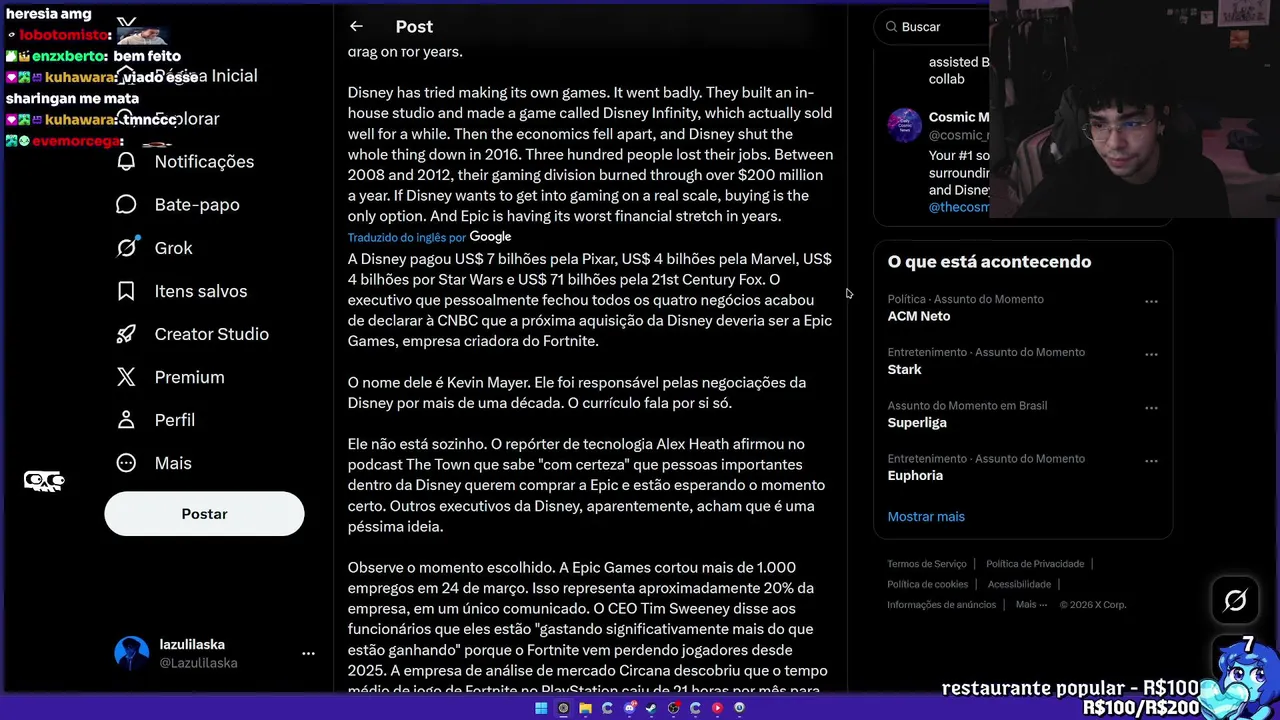This screenshot has width=1280, height=720.
Task: Focus the Buscar search field
Action: tap(933, 27)
